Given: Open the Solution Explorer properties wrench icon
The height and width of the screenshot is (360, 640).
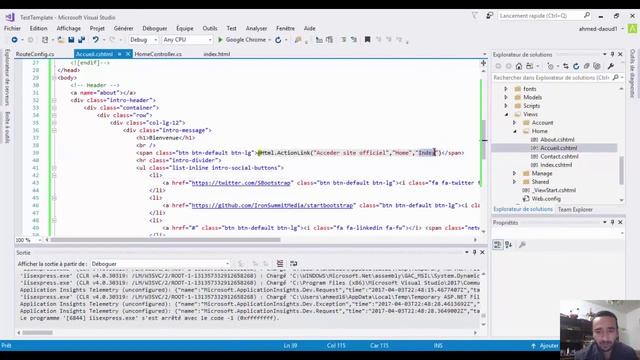Looking at the screenshot, I should click(611, 66).
